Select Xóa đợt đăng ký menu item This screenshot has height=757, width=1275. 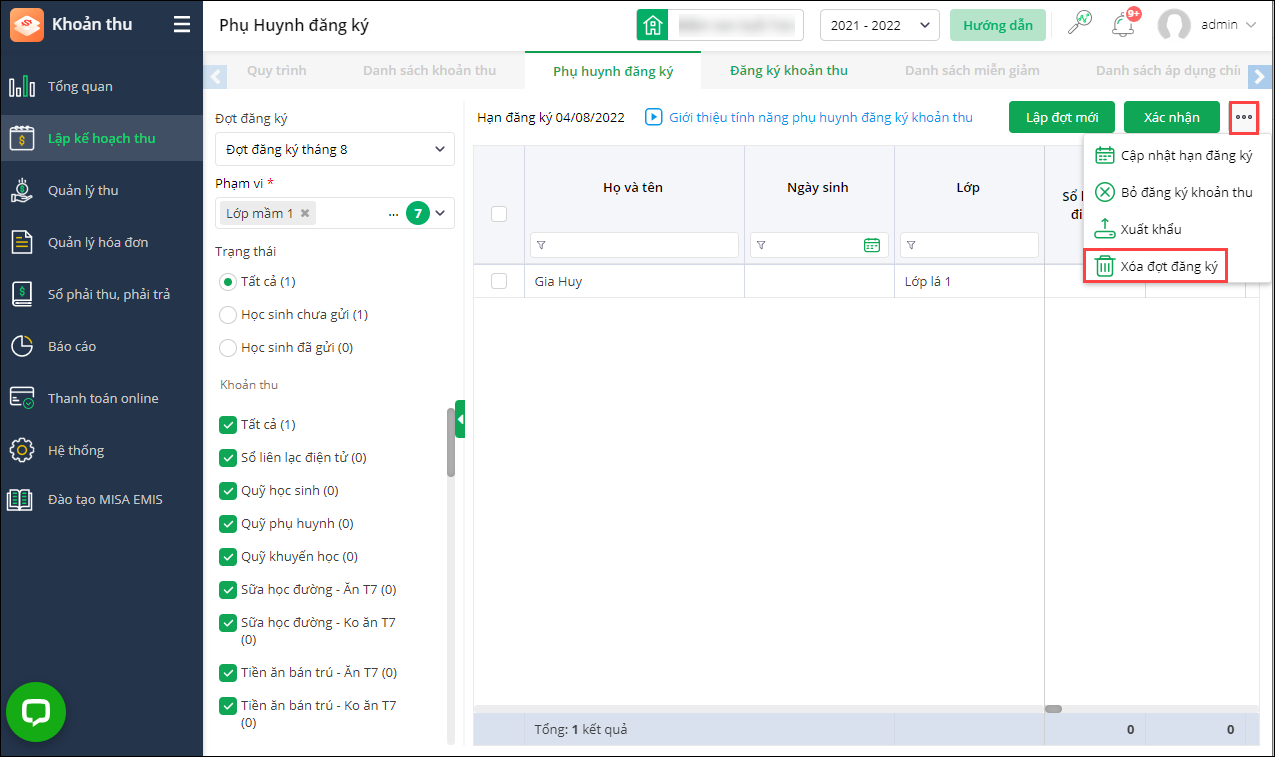1156,266
